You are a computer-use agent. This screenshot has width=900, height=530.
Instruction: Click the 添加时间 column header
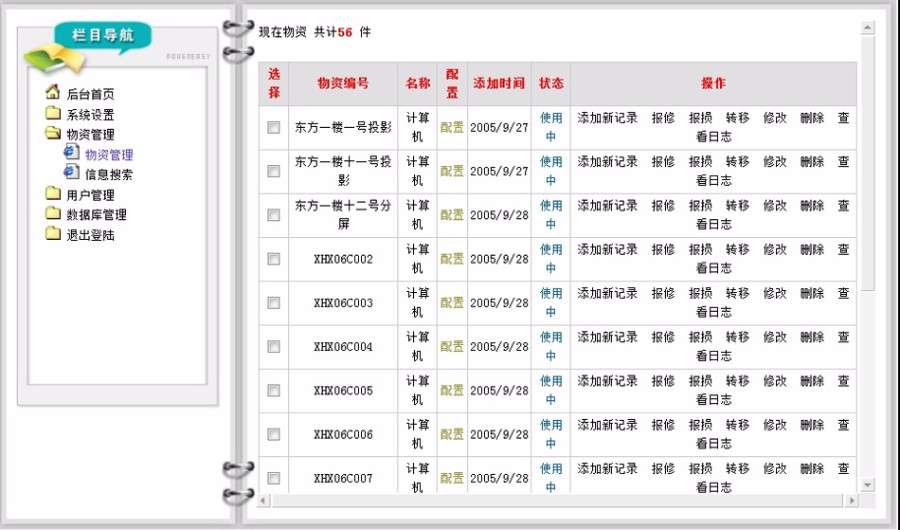coord(499,83)
